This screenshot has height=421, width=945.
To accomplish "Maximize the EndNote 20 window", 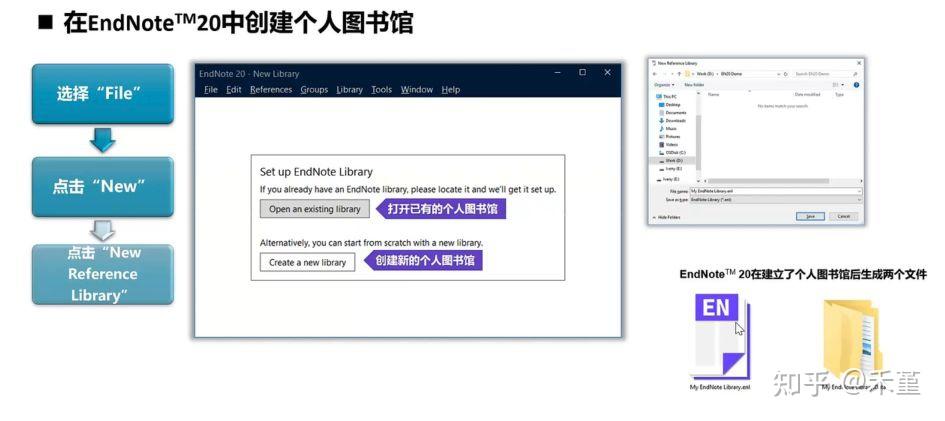I will (x=582, y=72).
